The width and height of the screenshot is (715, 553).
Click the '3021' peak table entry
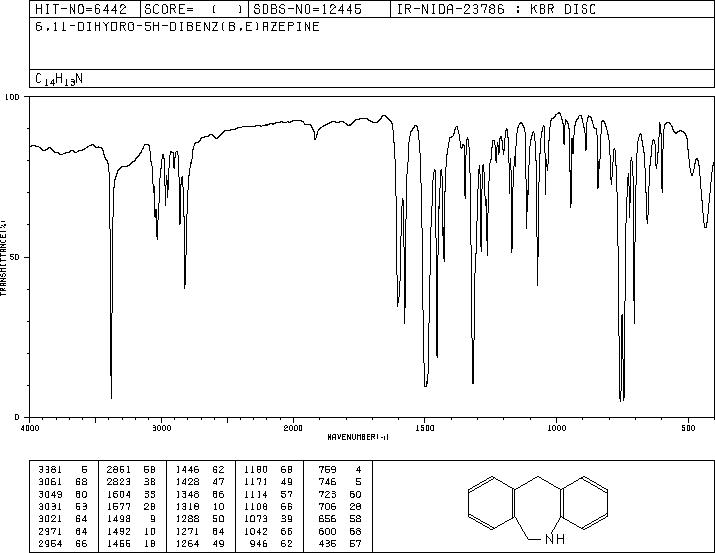(50, 519)
